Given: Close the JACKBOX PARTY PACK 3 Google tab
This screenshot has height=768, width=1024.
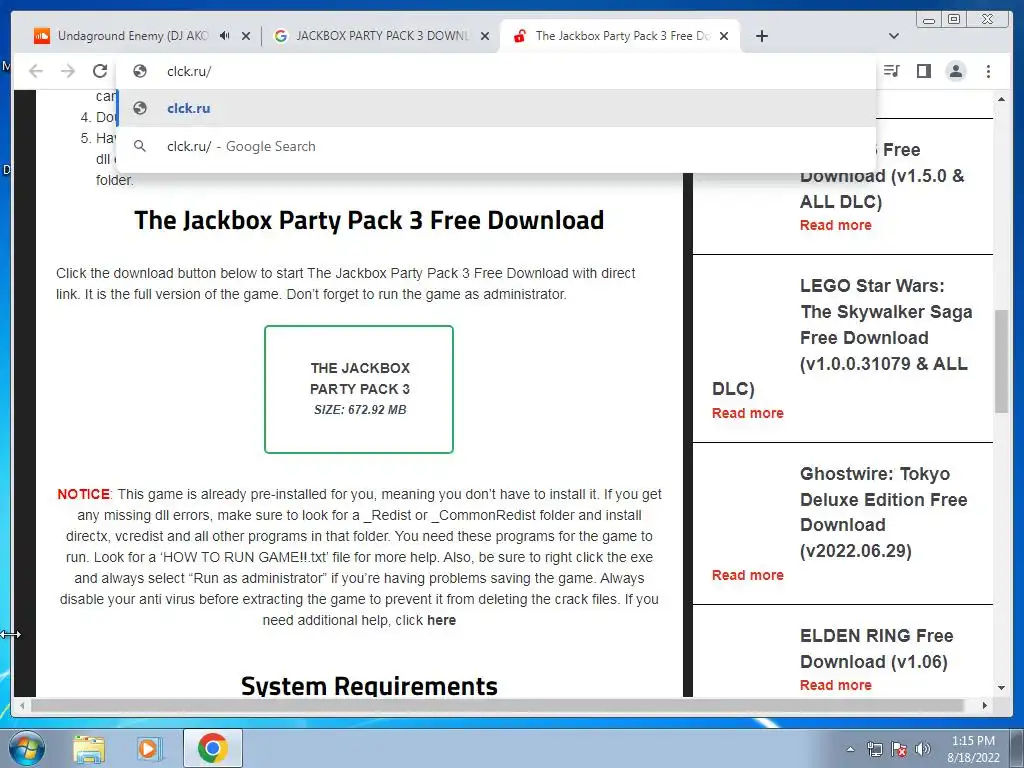Looking at the screenshot, I should [x=485, y=36].
